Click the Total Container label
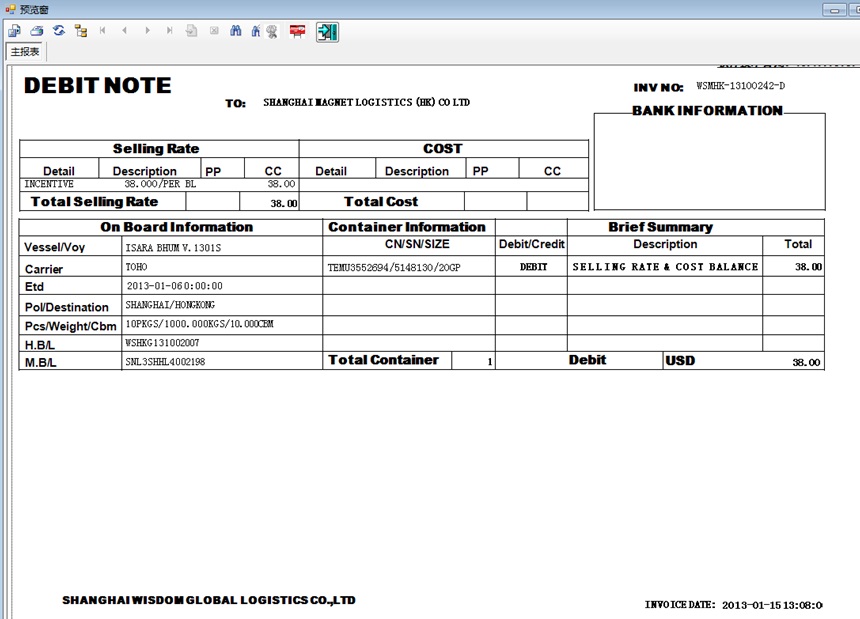 [x=383, y=360]
